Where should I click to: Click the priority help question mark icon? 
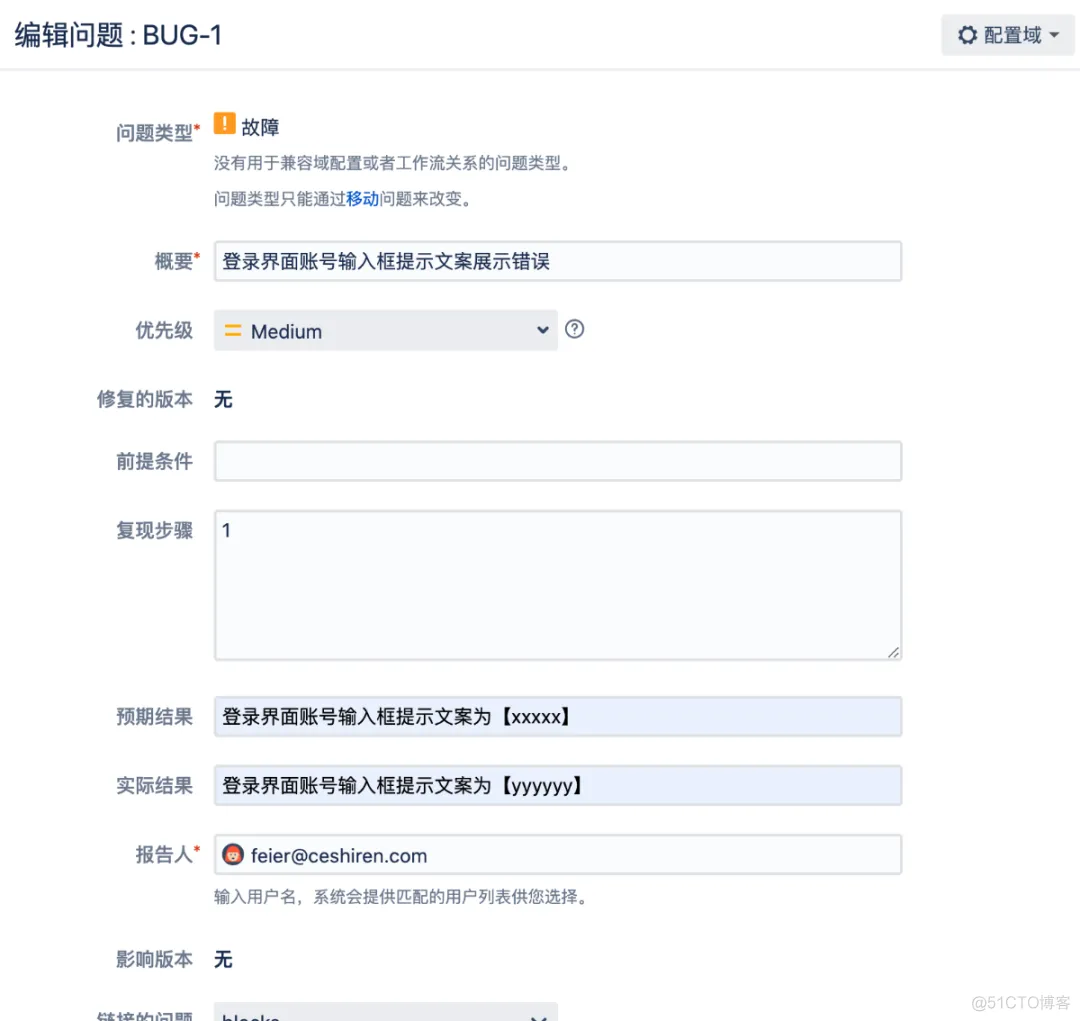point(574,329)
